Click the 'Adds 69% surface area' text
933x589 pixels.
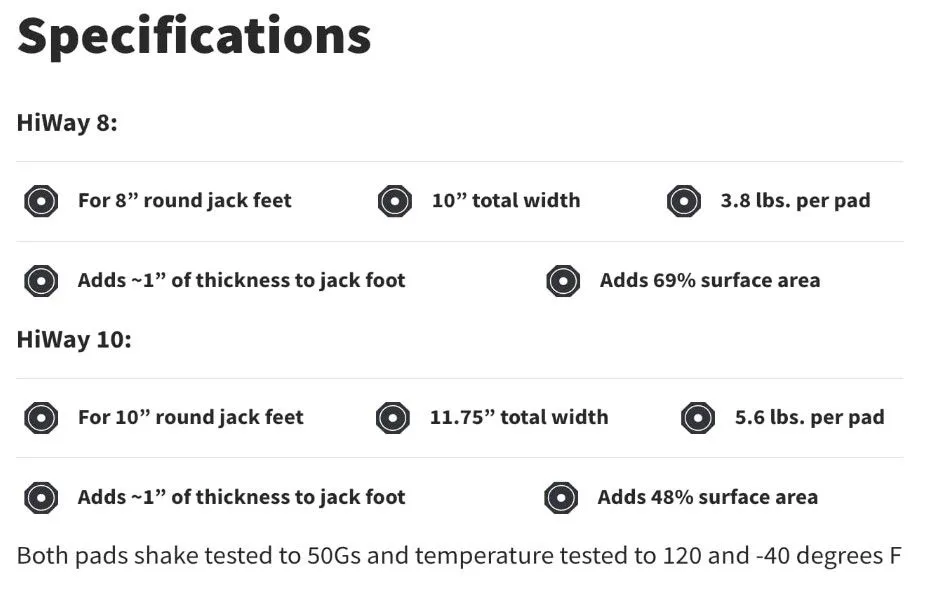point(710,280)
